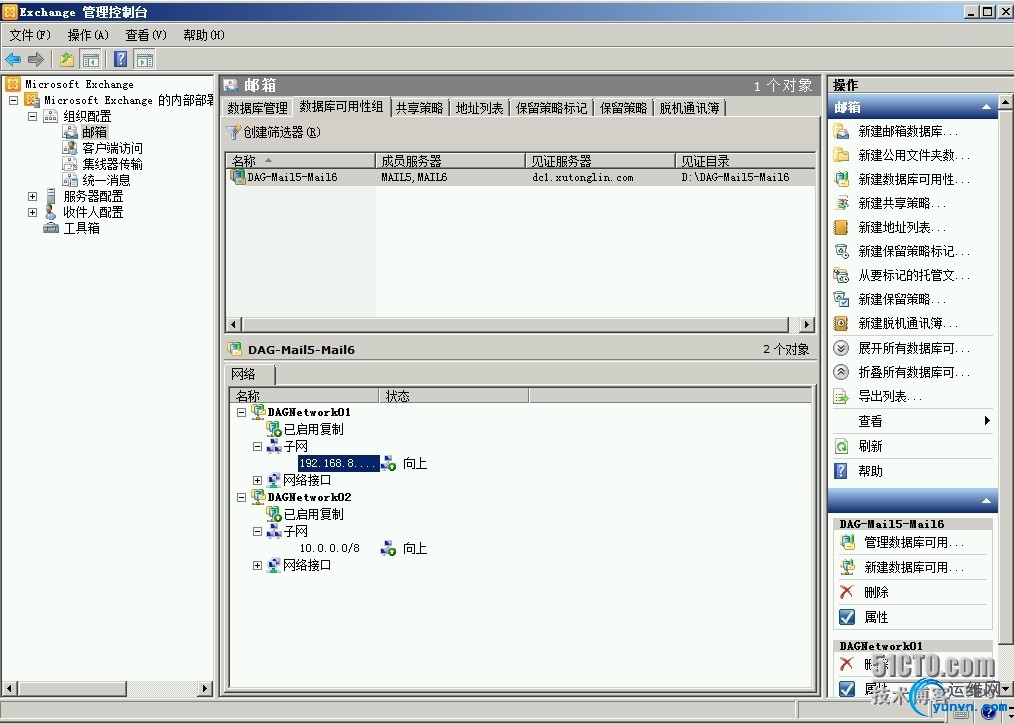The image size is (1014, 724).
Task: Click right arrow of the database list scrollbar
Action: [806, 325]
